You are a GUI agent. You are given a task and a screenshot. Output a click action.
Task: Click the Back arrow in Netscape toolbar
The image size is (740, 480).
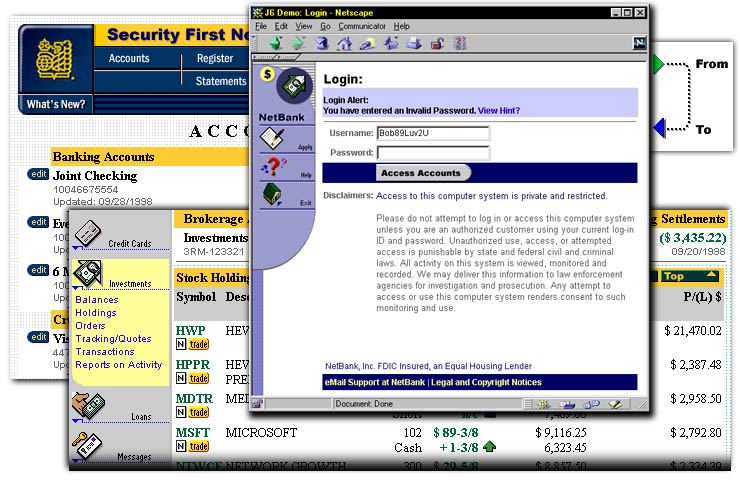point(276,43)
